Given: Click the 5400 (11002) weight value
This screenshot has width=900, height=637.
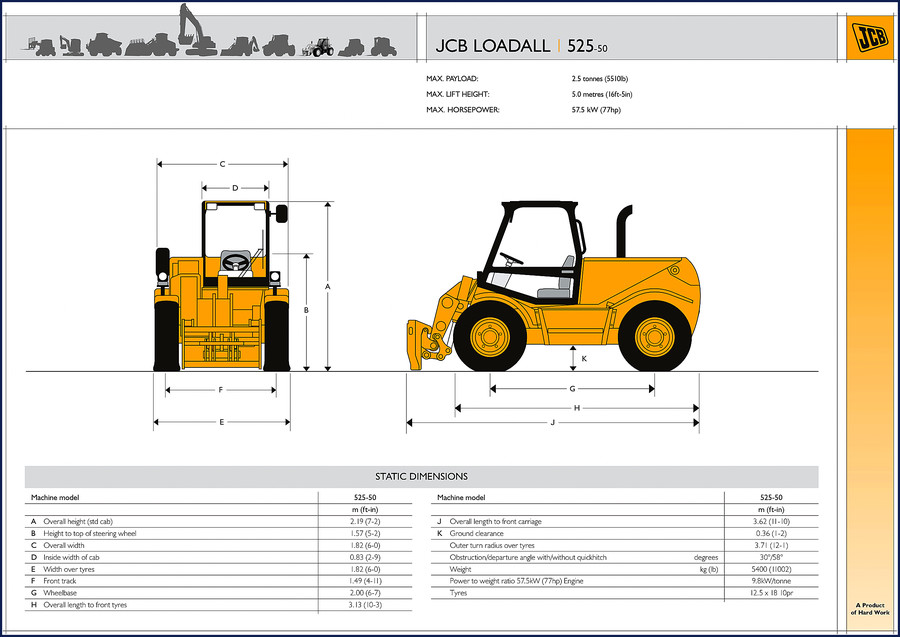Looking at the screenshot, I should point(771,569).
